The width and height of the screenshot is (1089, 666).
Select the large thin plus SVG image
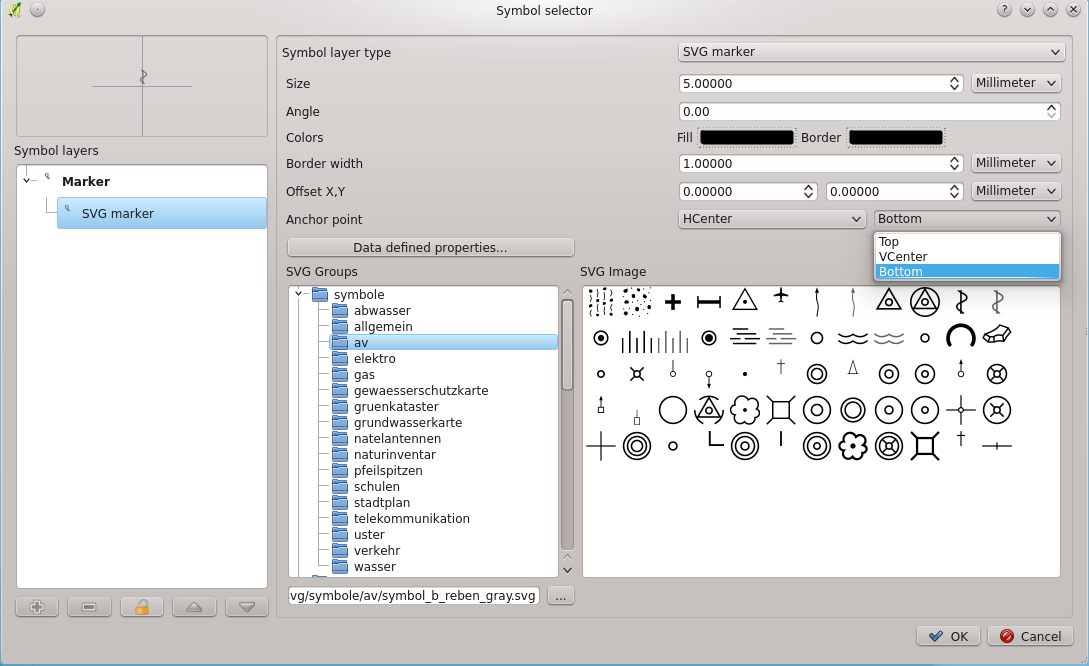[601, 446]
